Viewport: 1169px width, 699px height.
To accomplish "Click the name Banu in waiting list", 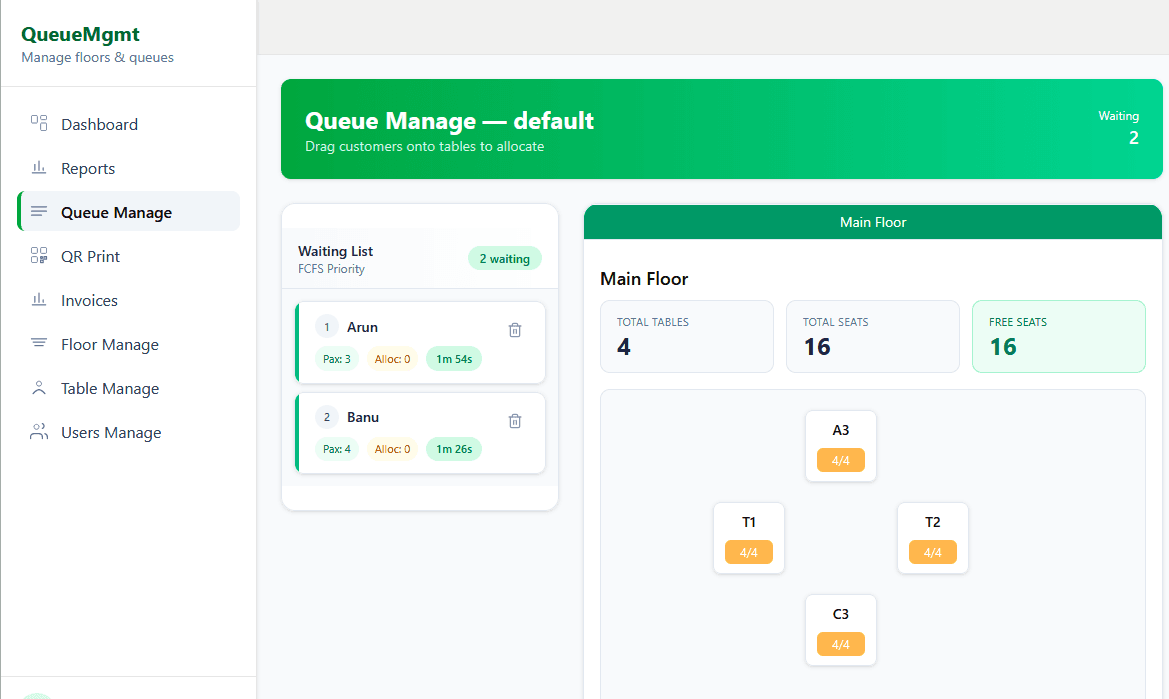I will coord(363,417).
